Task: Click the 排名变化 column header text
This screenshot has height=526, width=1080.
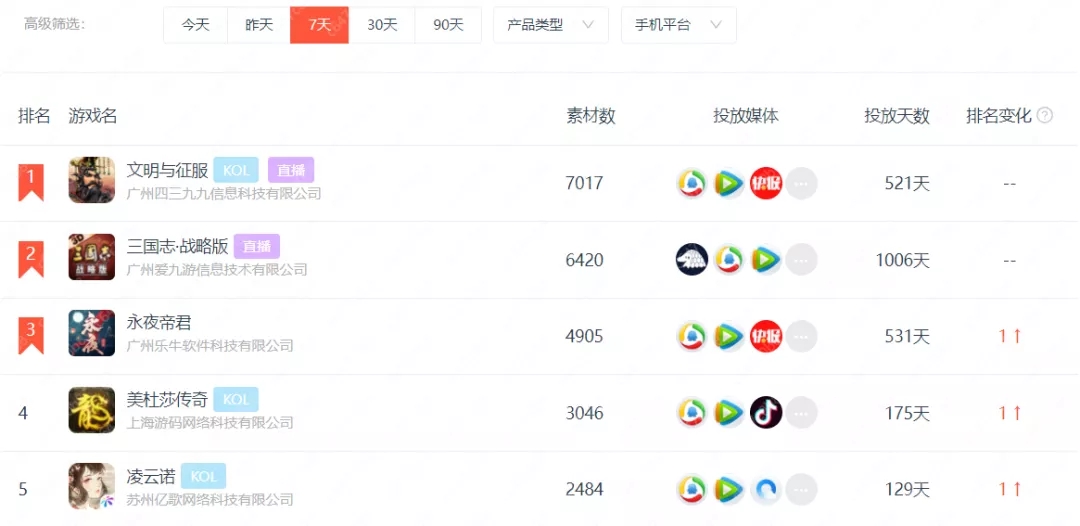Action: coord(999,116)
